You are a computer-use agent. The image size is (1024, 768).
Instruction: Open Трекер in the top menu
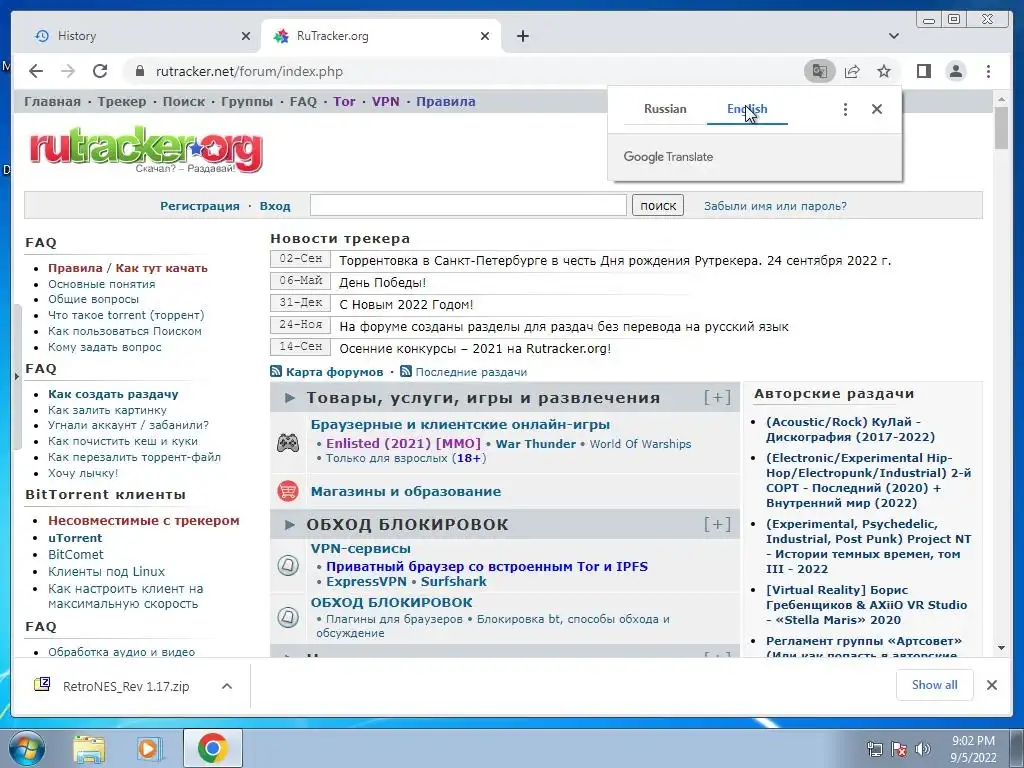click(x=121, y=101)
